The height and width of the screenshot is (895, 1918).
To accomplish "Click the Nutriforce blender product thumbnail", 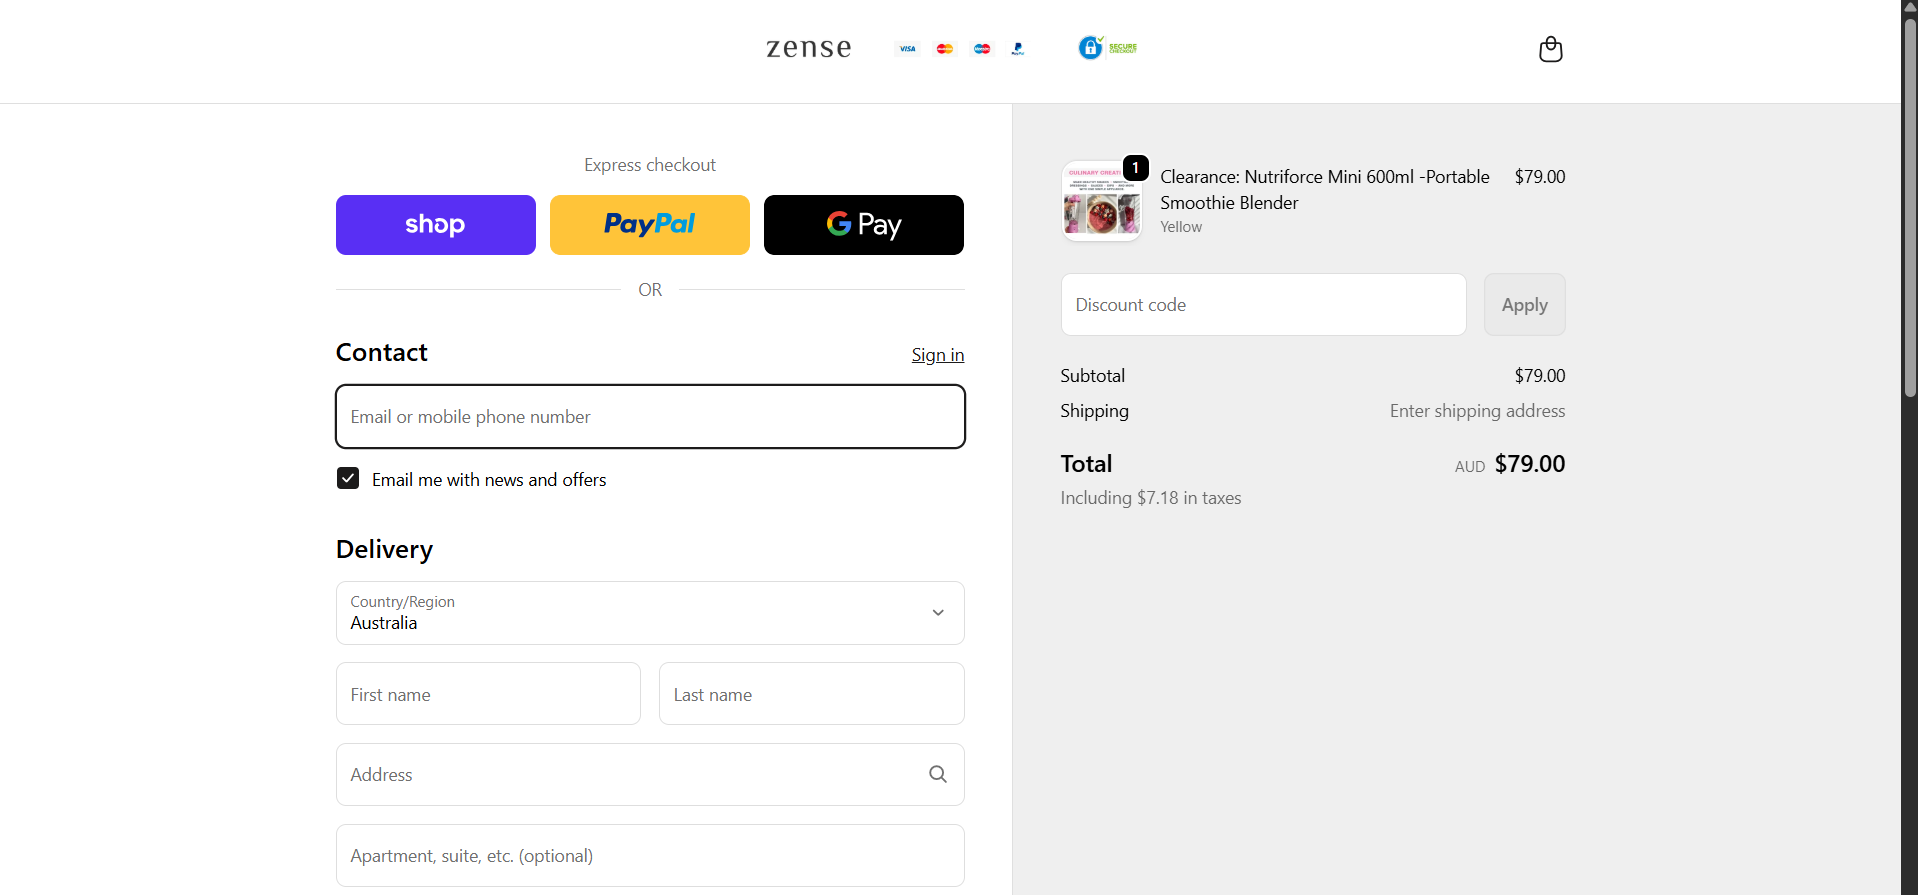I will [1101, 201].
